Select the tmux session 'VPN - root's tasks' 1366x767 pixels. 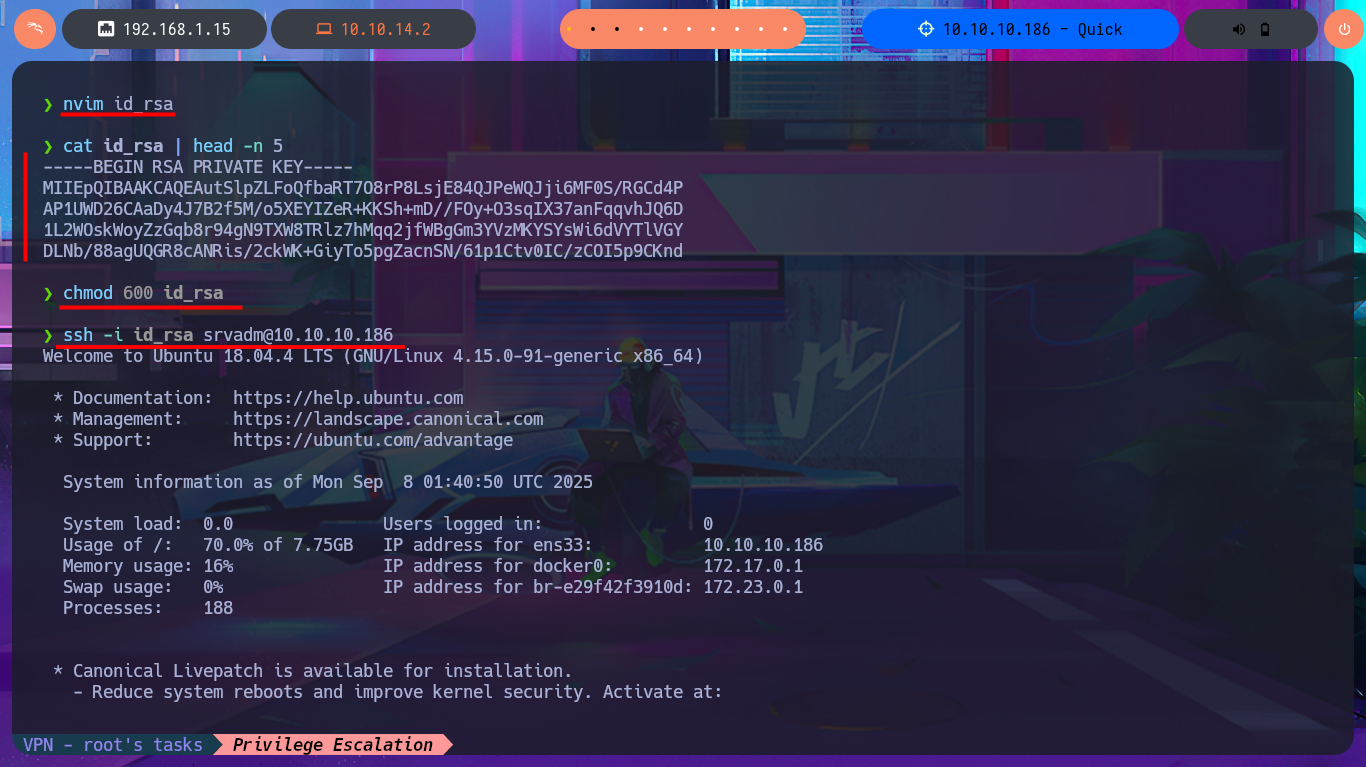[112, 744]
